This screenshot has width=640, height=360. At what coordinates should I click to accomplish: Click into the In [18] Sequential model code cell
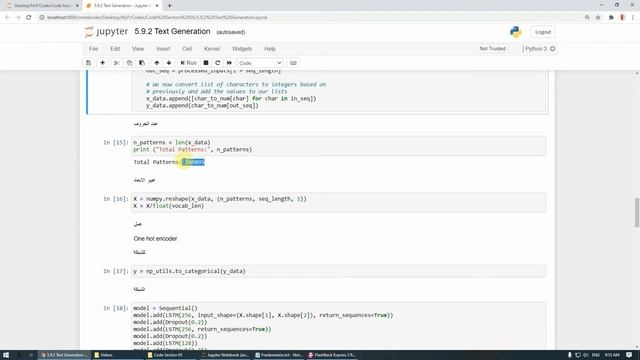pos(338,327)
